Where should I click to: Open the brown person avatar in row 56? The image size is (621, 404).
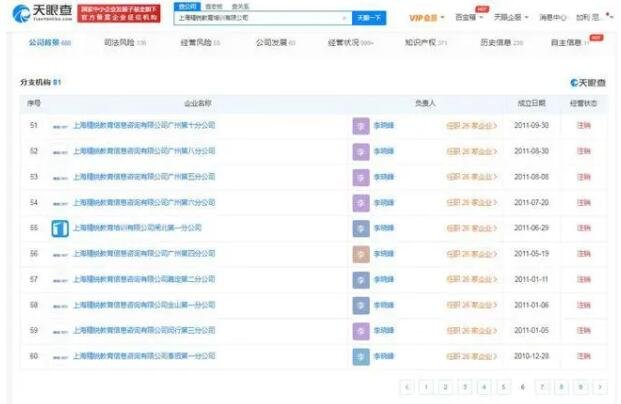click(x=361, y=254)
